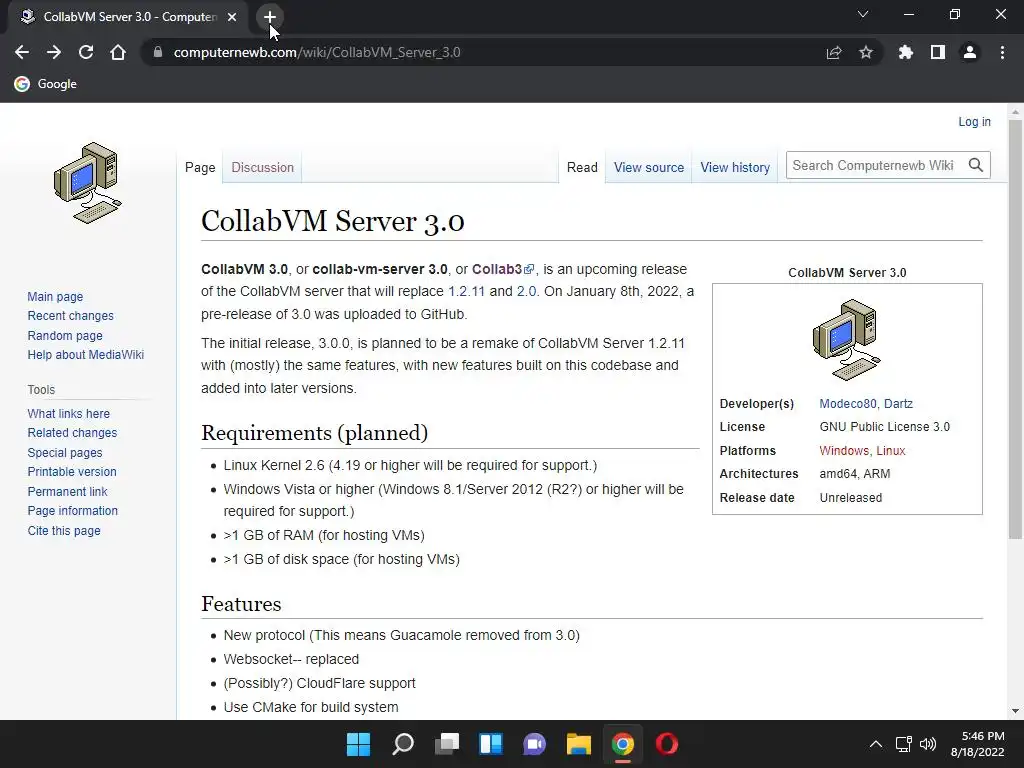Launch Opera from the taskbar
Screen dimensions: 1024x768
[x=667, y=744]
